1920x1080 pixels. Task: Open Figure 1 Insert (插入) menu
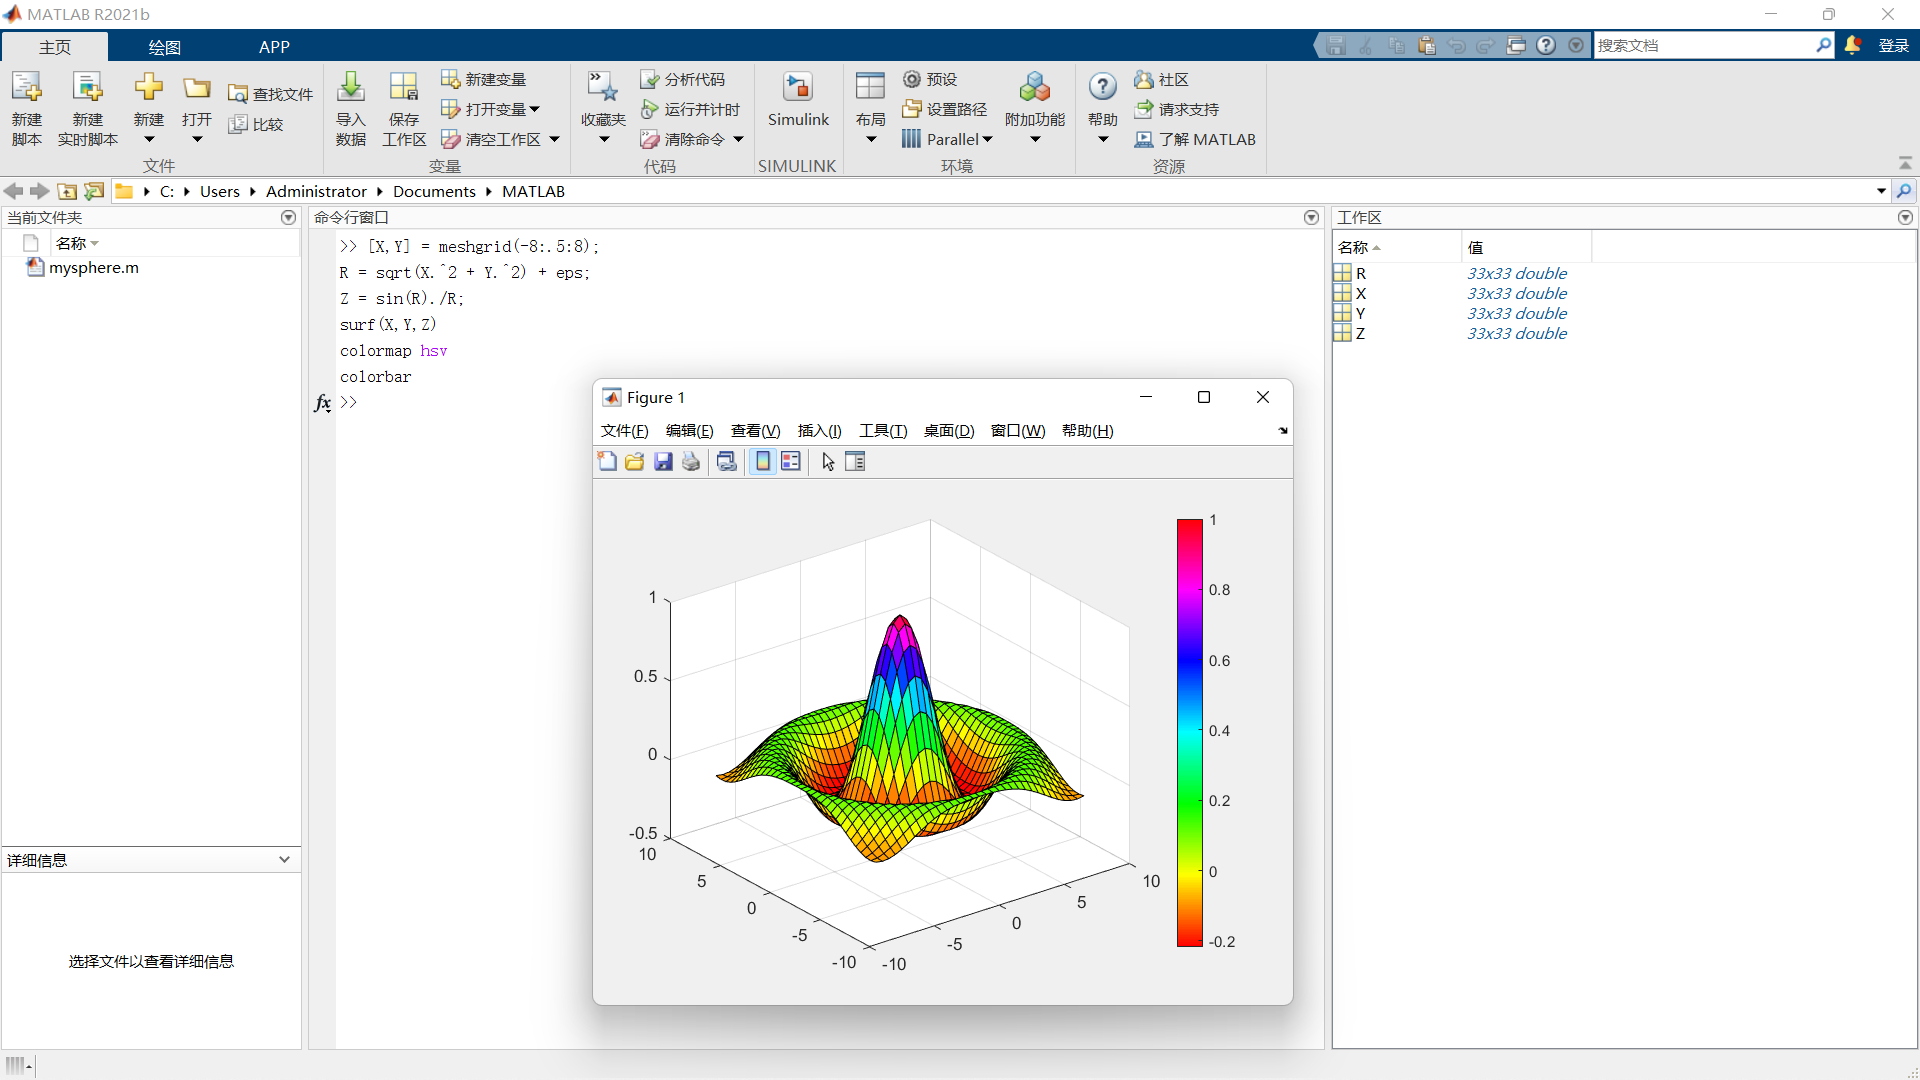pos(819,431)
